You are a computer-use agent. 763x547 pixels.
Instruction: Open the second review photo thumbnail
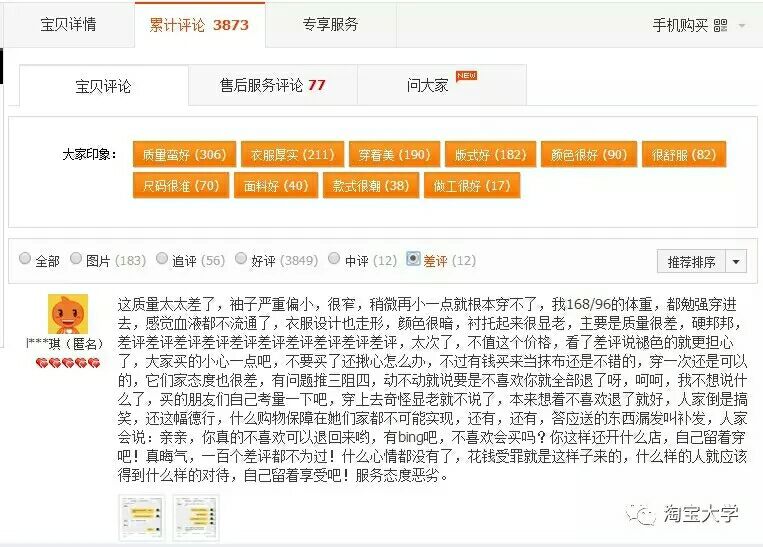coord(193,517)
